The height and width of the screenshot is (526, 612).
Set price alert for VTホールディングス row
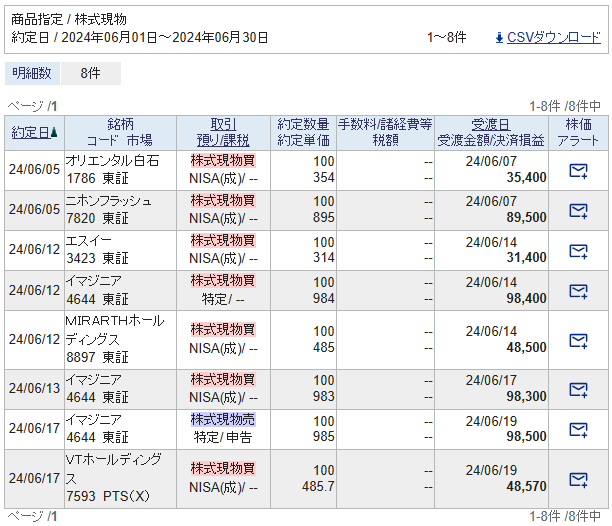[x=578, y=480]
